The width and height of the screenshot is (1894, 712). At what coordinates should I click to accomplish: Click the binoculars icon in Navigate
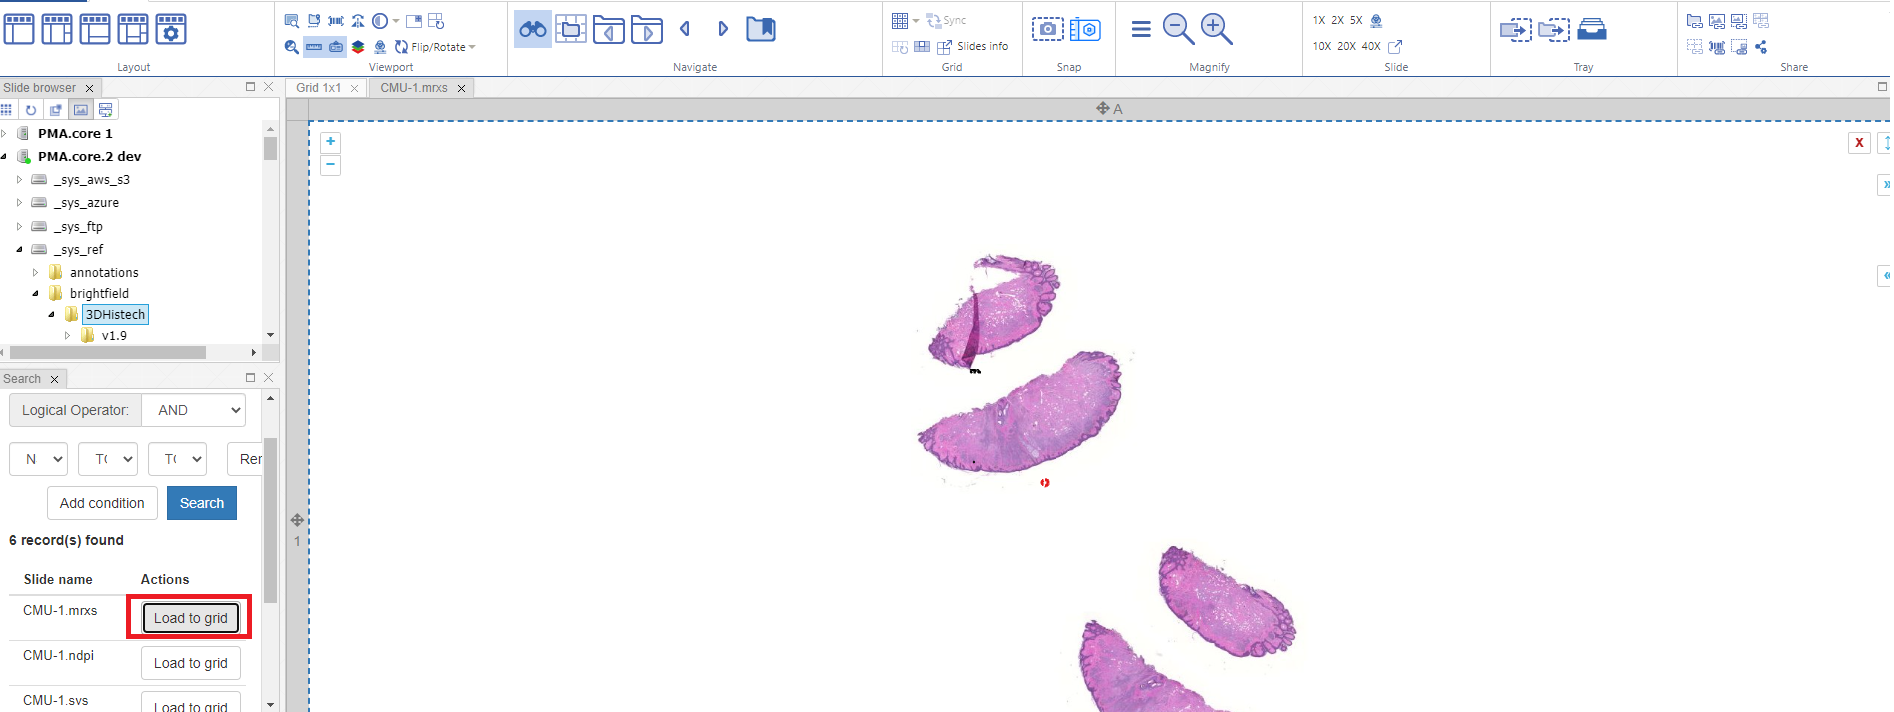click(x=532, y=29)
